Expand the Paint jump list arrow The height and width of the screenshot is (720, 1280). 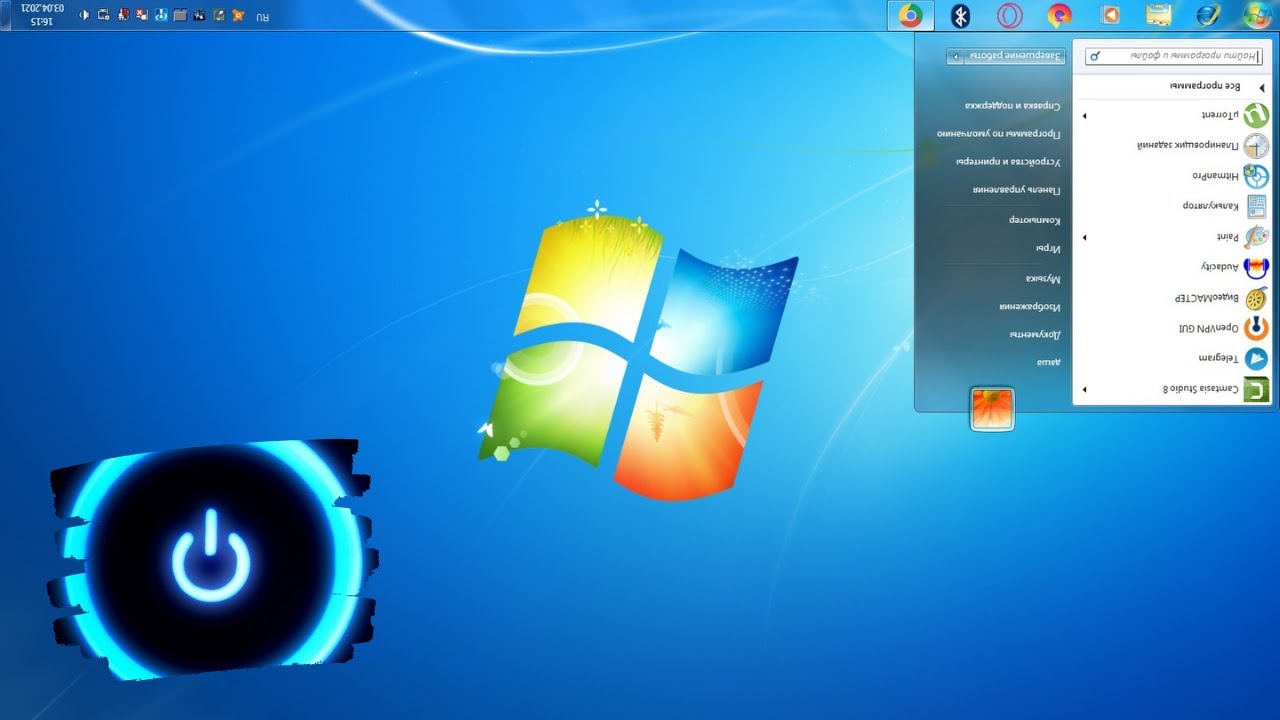[1085, 237]
